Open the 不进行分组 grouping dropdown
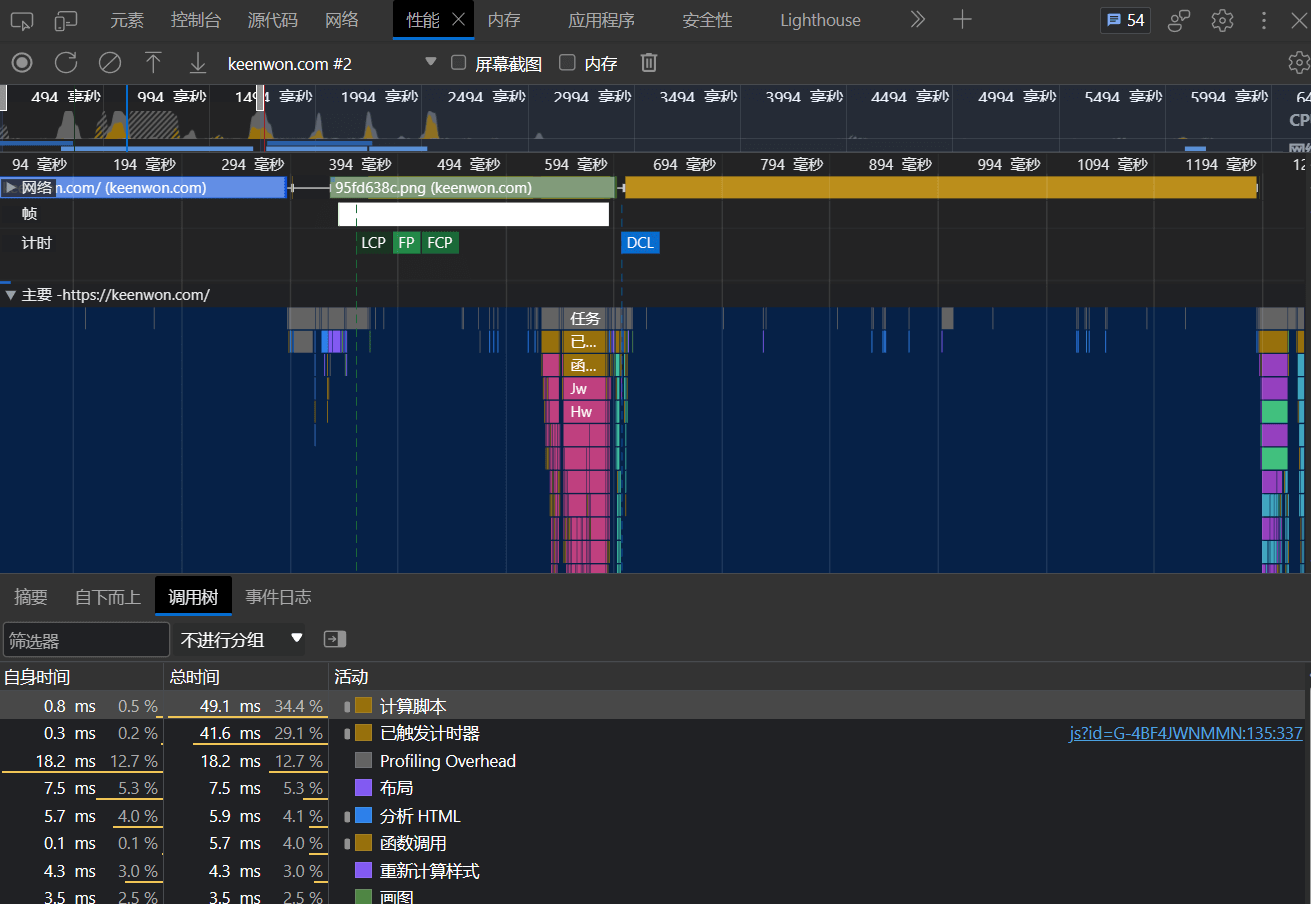Screen dimensions: 1311x904 (x=241, y=639)
